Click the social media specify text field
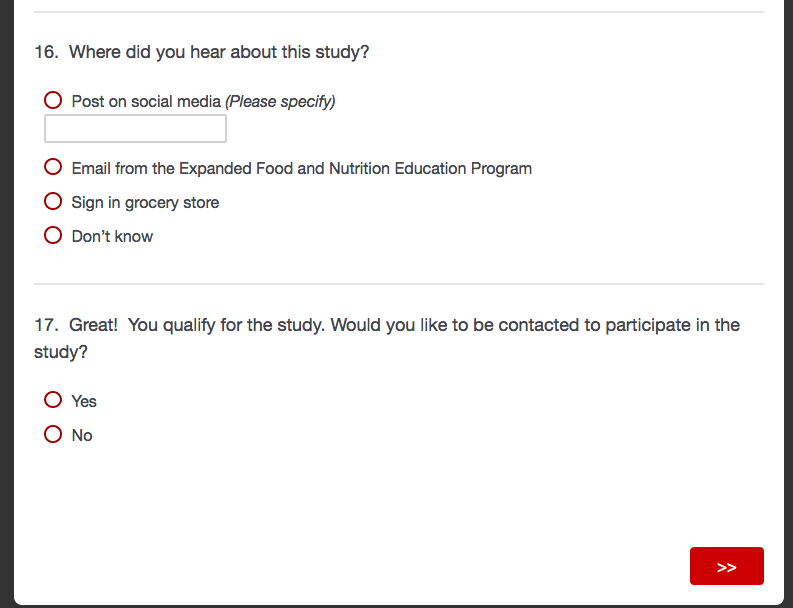 click(135, 129)
